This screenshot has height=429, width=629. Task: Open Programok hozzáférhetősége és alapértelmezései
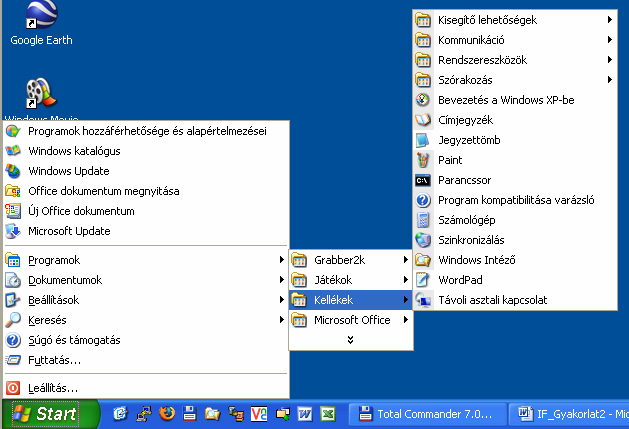[x=146, y=131]
